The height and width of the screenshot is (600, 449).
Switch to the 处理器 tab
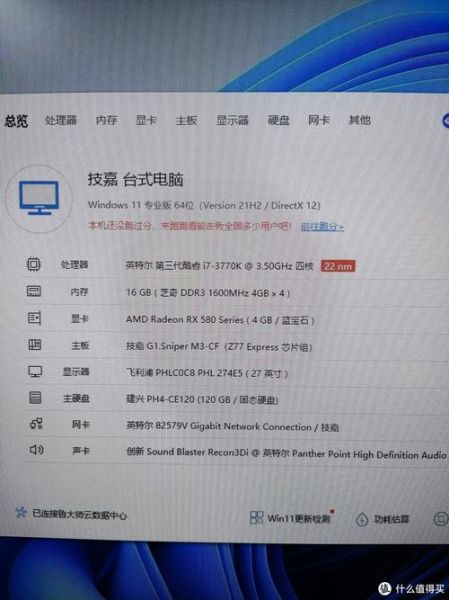coord(61,120)
